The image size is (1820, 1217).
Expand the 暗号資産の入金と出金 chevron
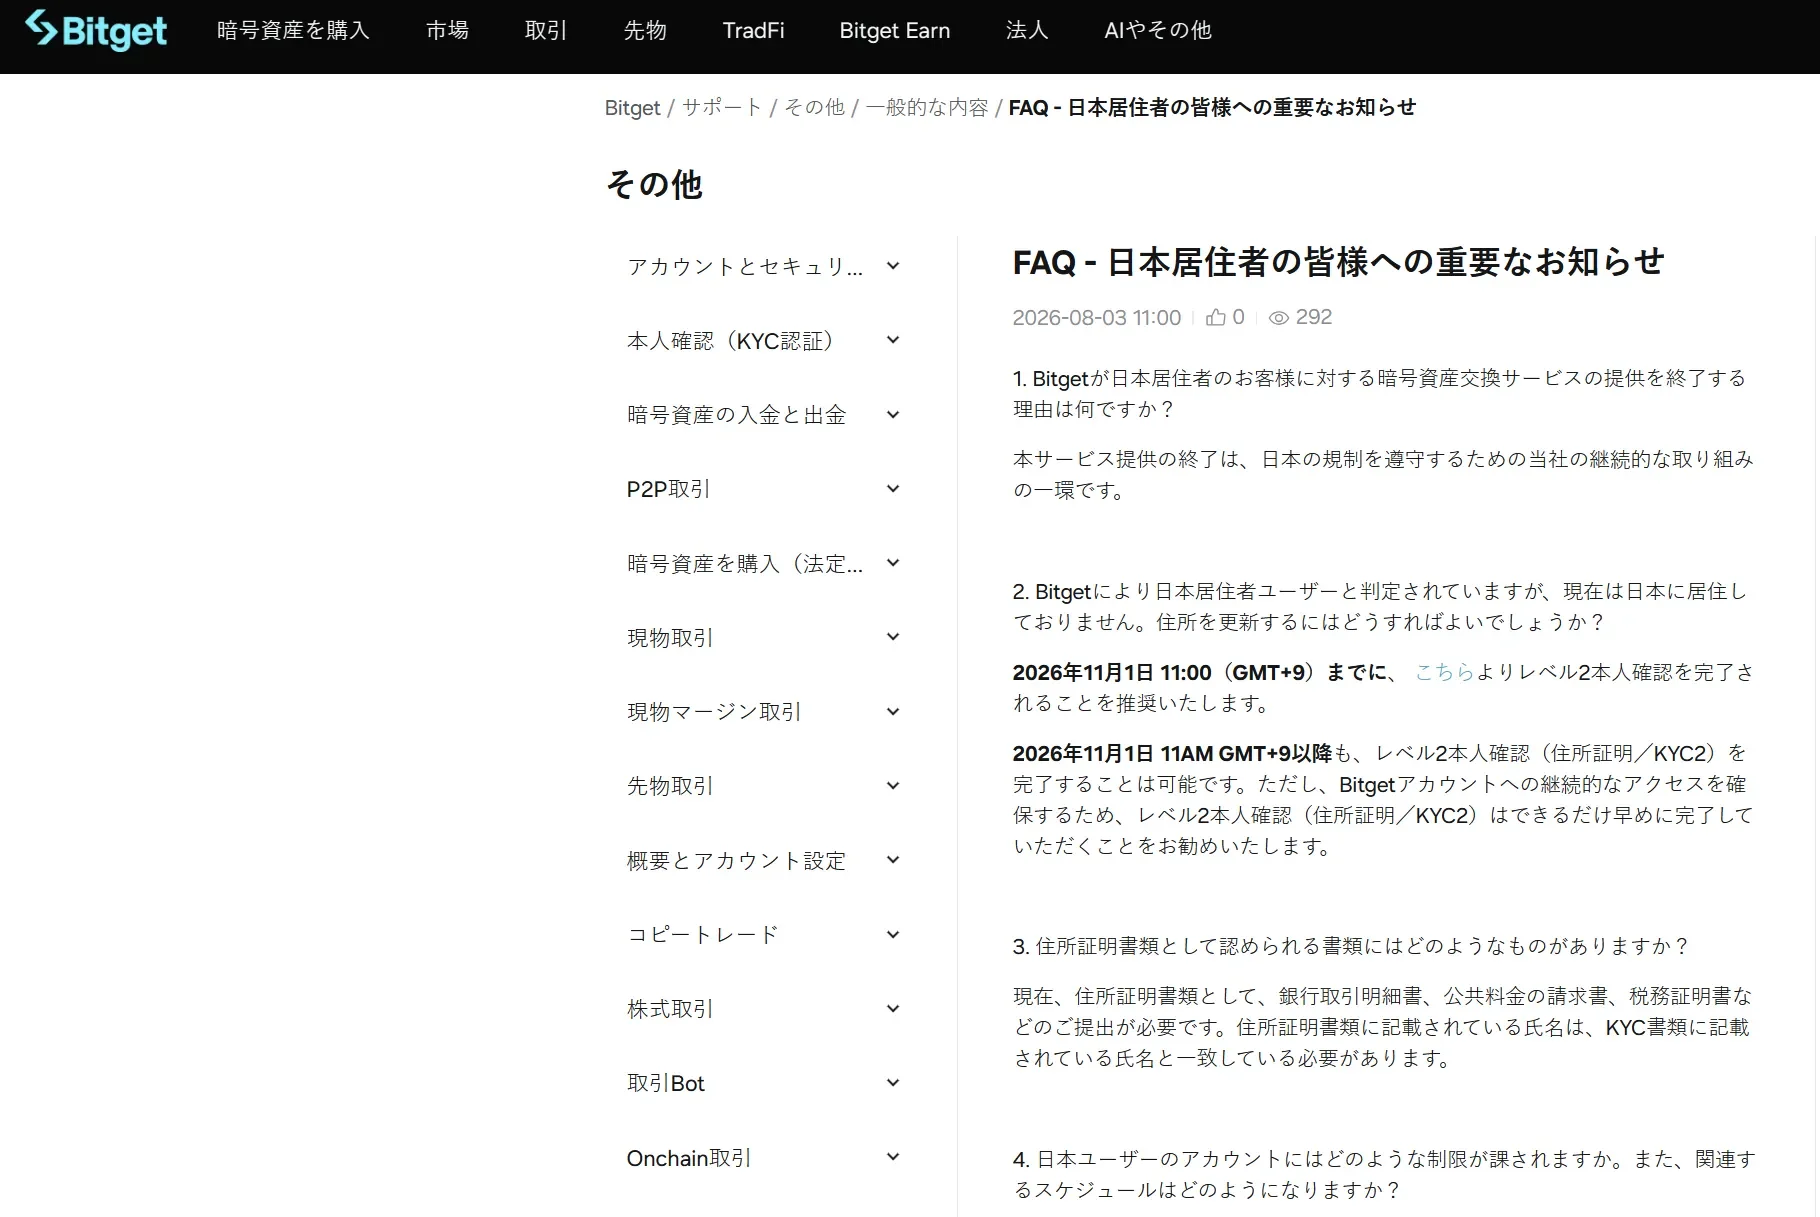893,415
